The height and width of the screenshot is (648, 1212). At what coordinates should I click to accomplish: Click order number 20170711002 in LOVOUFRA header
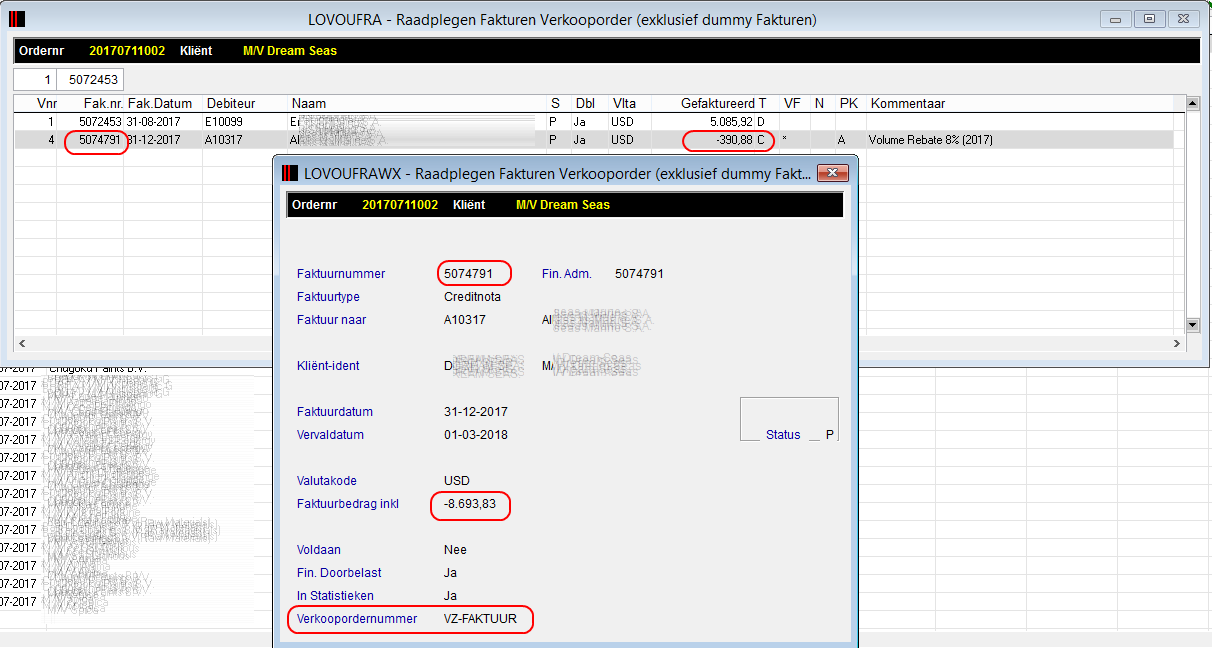(129, 51)
